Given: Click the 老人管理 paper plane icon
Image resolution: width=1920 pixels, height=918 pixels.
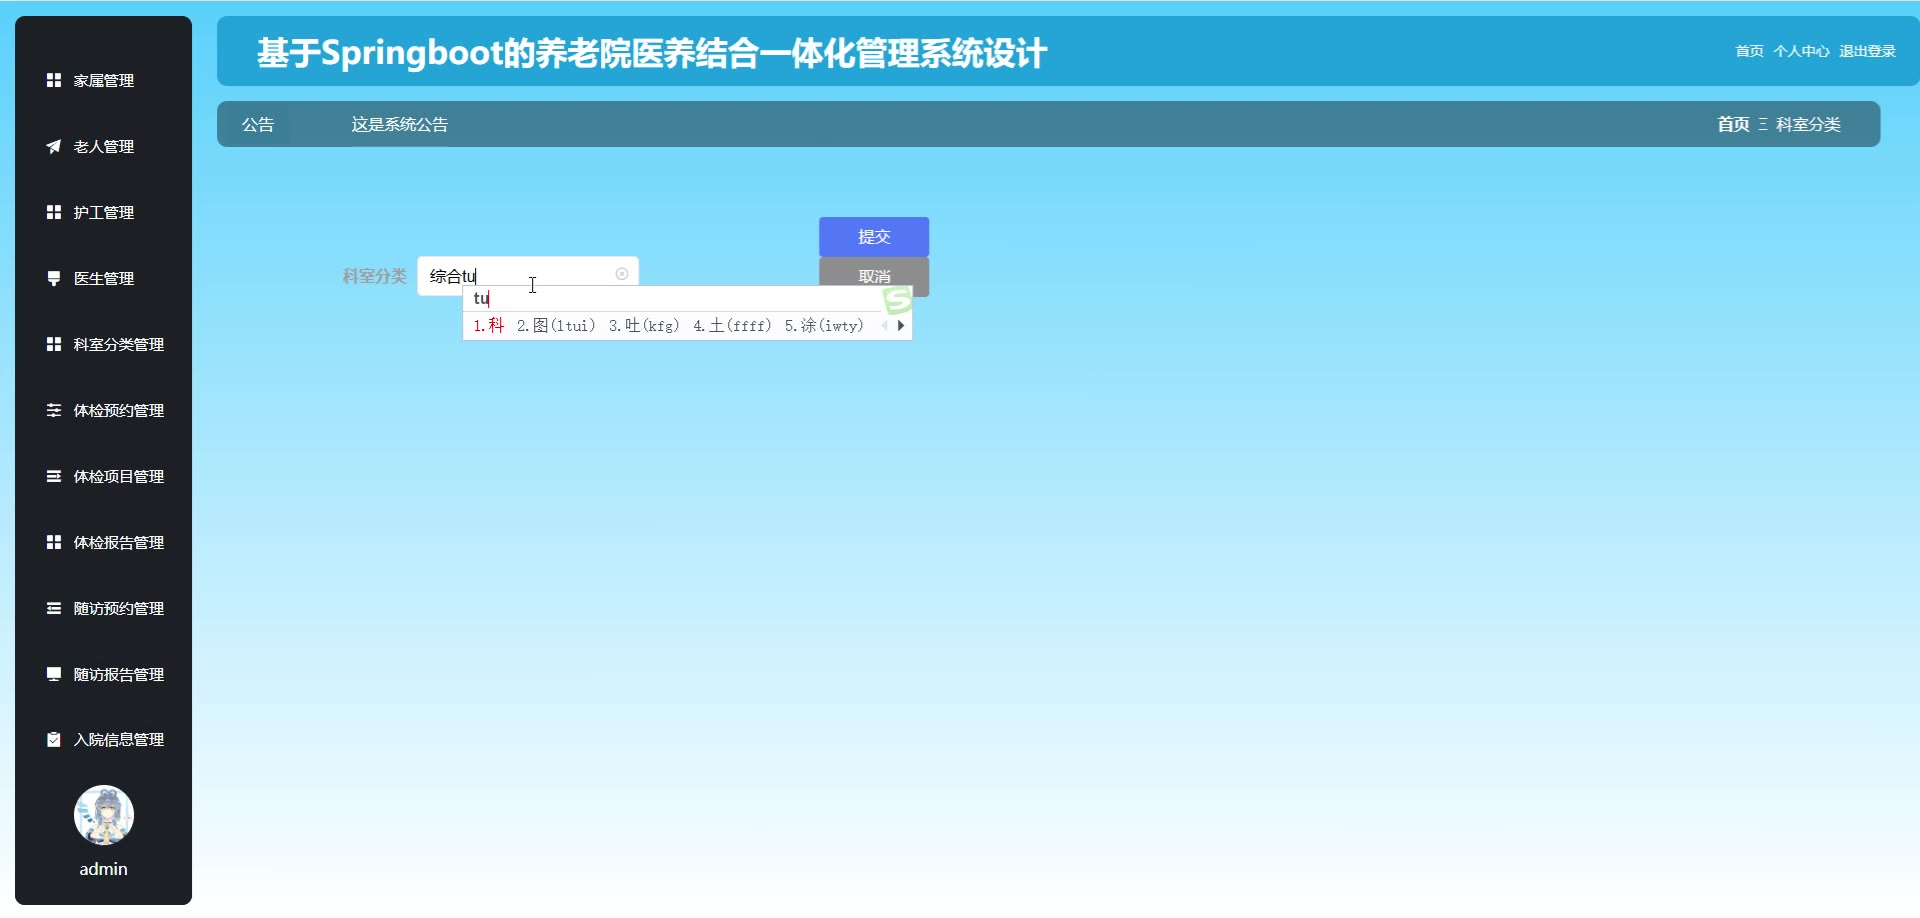Looking at the screenshot, I should click(x=54, y=146).
